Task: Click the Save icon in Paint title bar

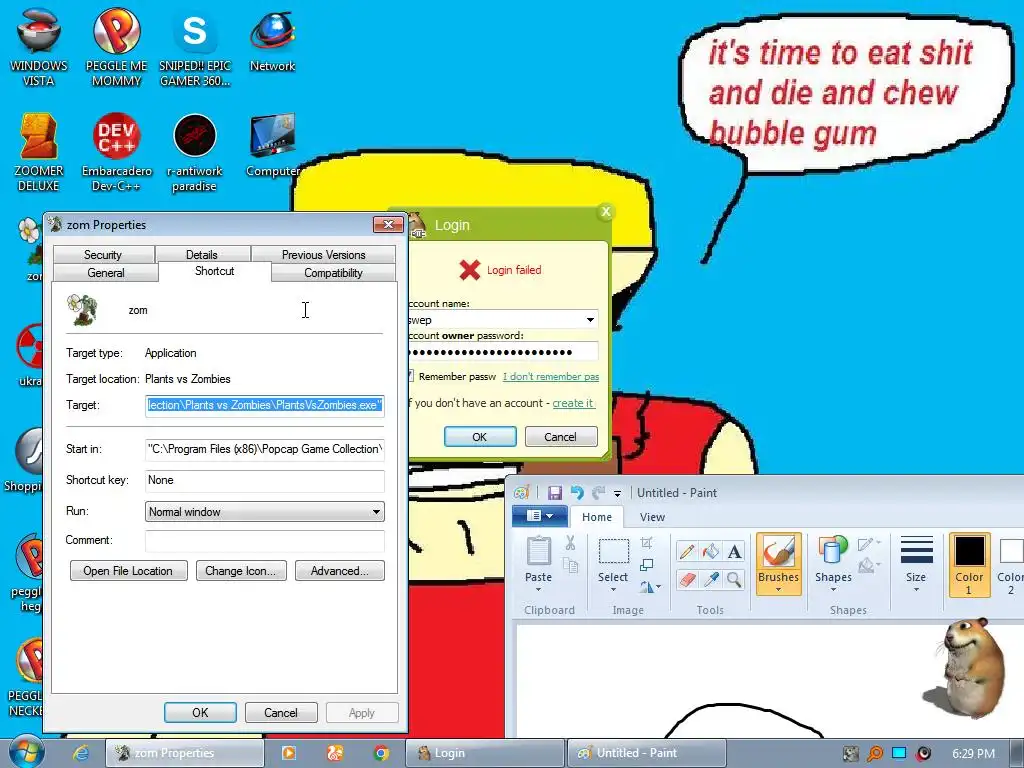Action: point(554,492)
